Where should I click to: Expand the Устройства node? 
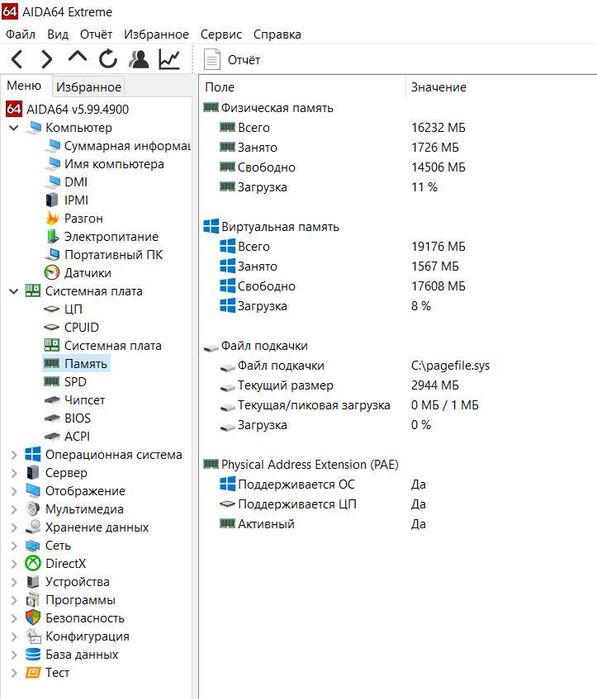(14, 582)
